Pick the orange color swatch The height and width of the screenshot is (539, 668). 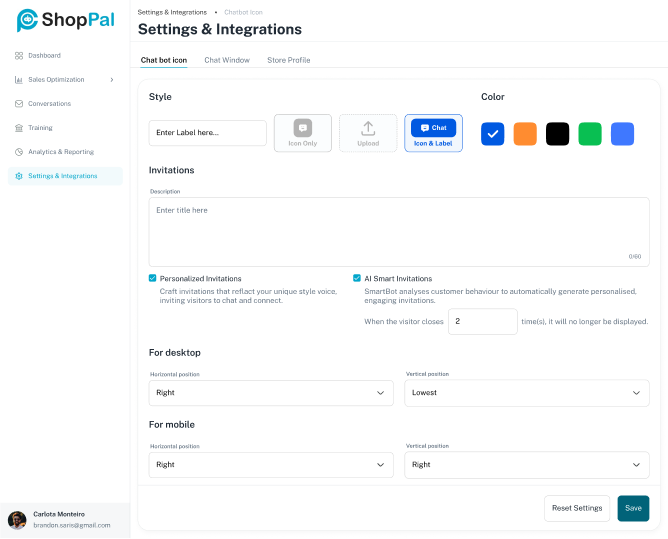pos(525,134)
